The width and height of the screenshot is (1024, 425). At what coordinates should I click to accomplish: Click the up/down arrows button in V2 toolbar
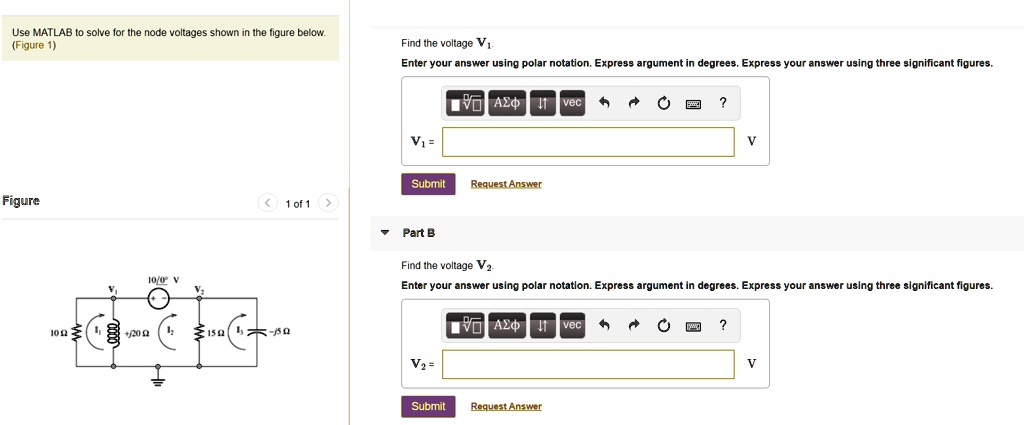point(542,326)
